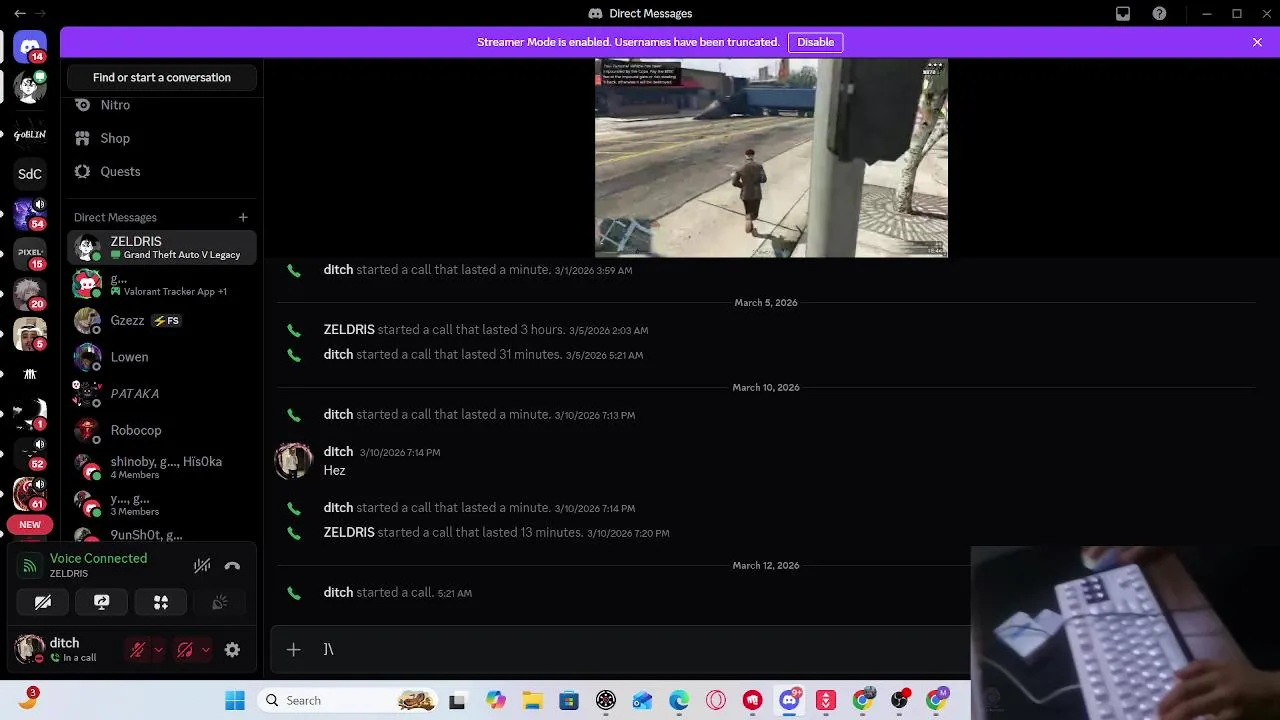Dismiss the Streamer Mode banner

[1257, 42]
